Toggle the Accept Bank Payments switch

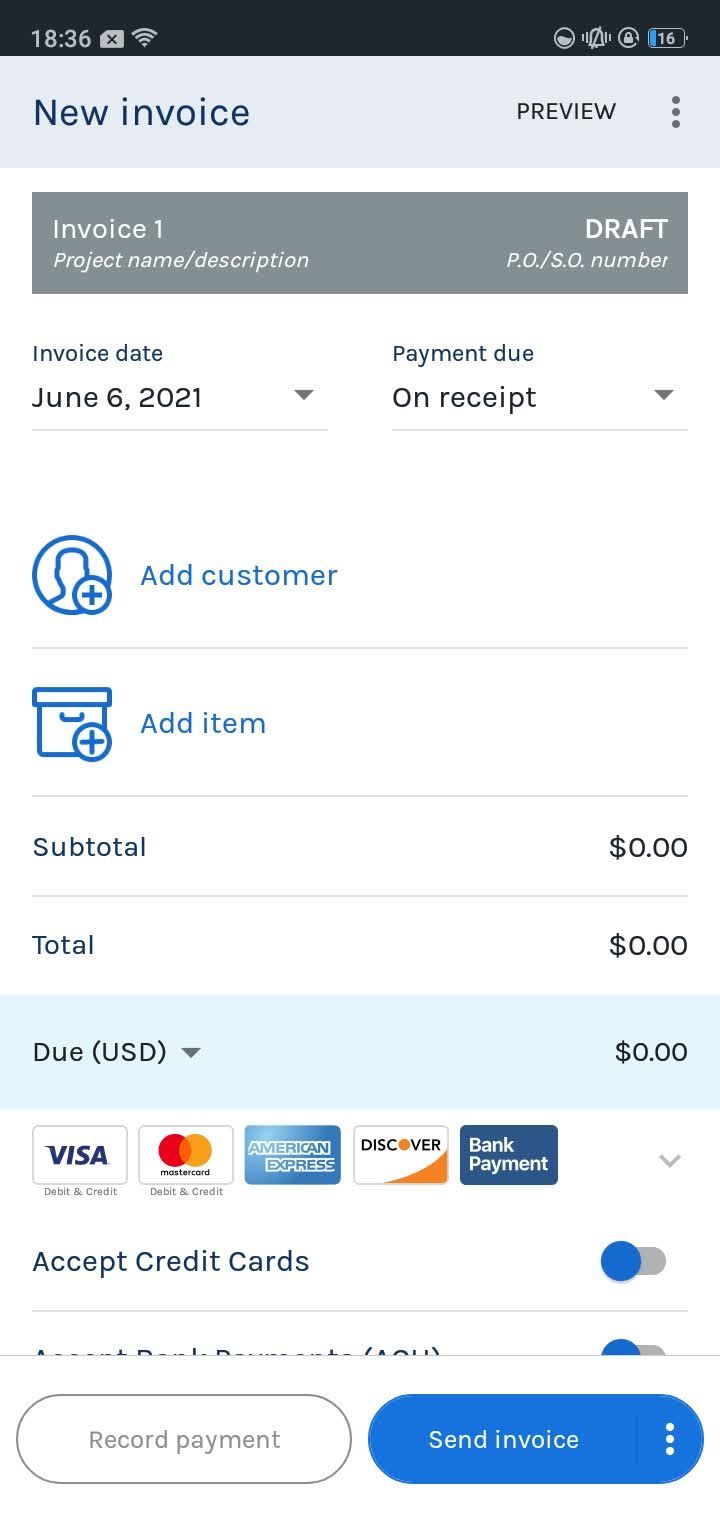(633, 1349)
